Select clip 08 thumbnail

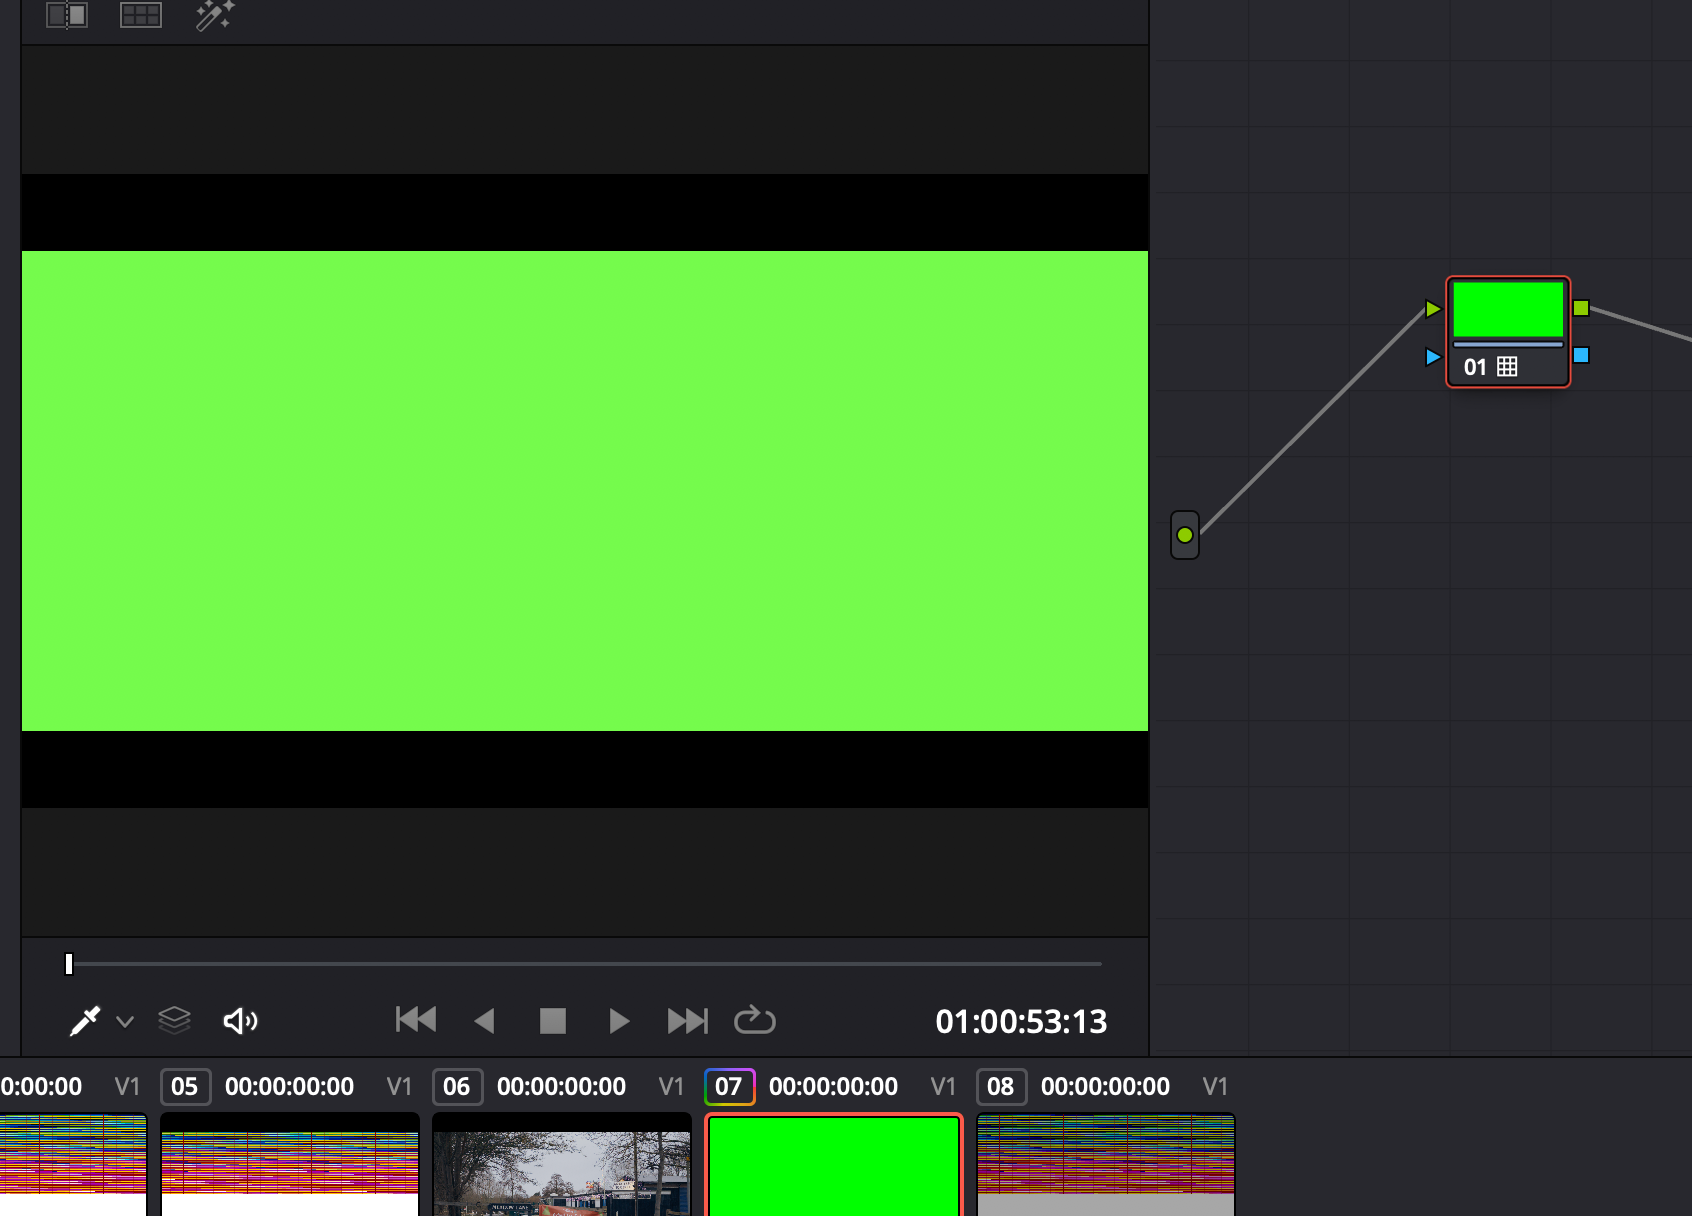click(x=1106, y=1165)
